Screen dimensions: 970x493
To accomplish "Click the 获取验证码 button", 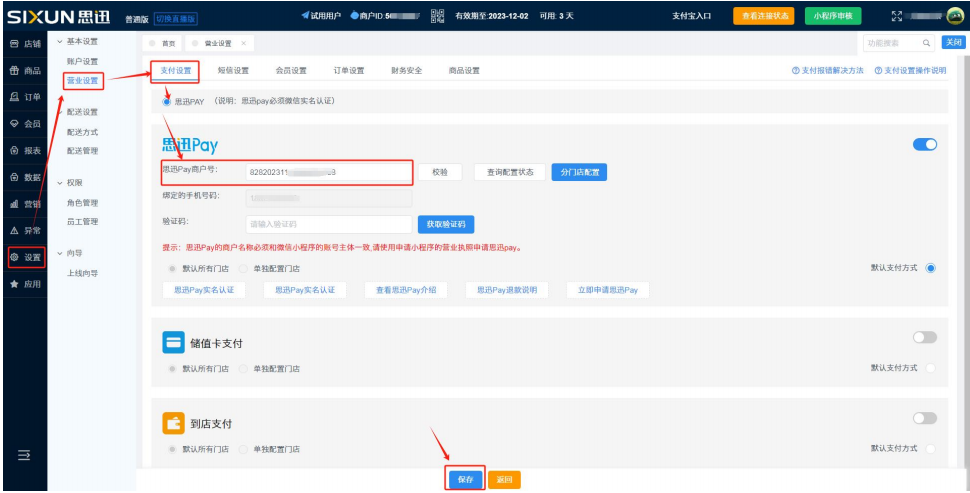I will 446,224.
